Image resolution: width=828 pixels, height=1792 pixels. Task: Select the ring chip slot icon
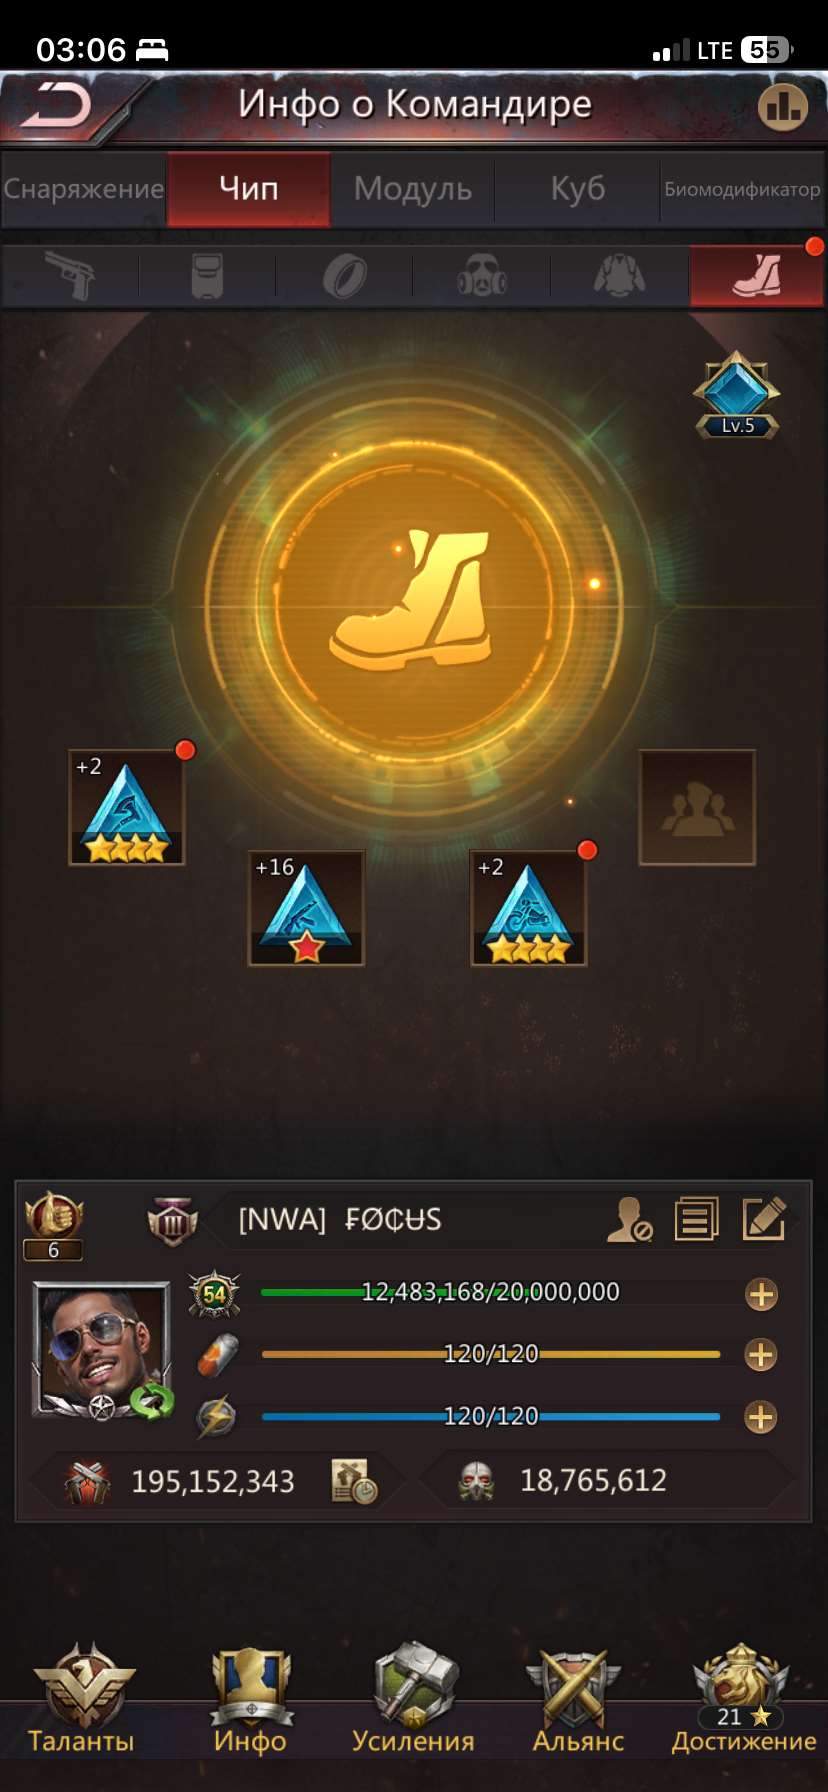[345, 276]
